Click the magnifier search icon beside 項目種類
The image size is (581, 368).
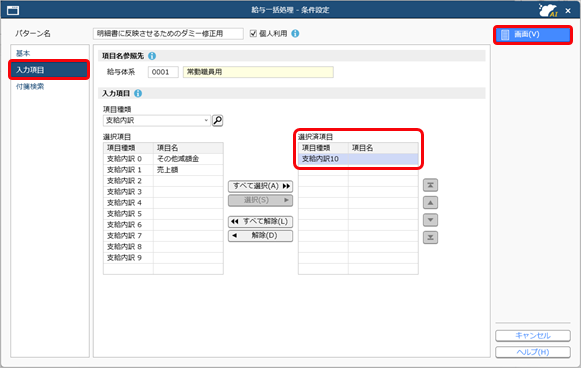218,120
